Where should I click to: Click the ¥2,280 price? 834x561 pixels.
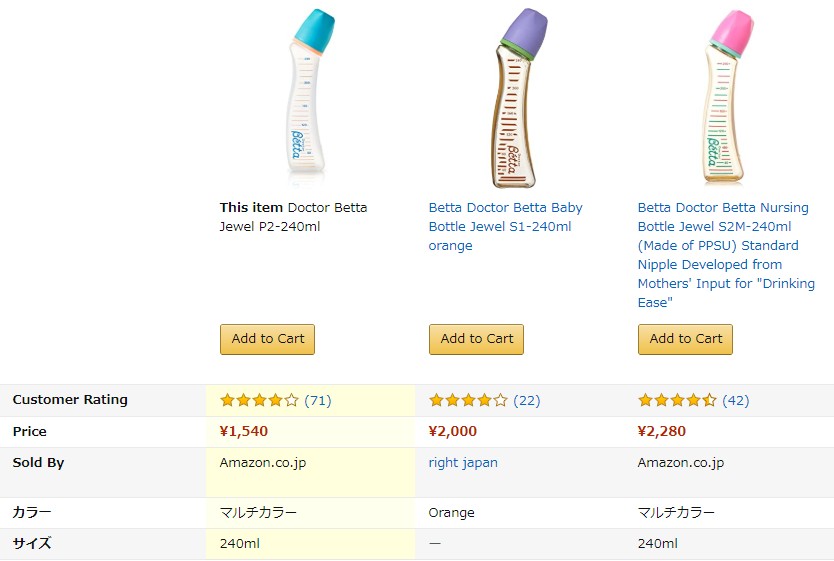click(662, 431)
